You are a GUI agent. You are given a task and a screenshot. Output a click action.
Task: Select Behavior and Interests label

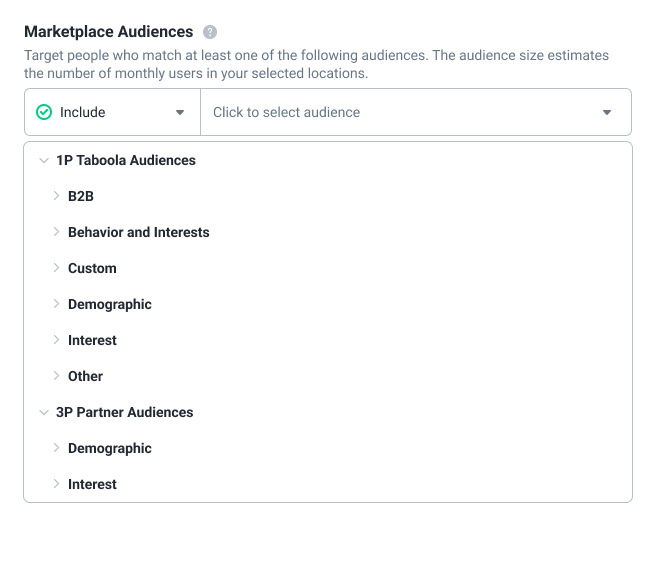pyautogui.click(x=138, y=232)
